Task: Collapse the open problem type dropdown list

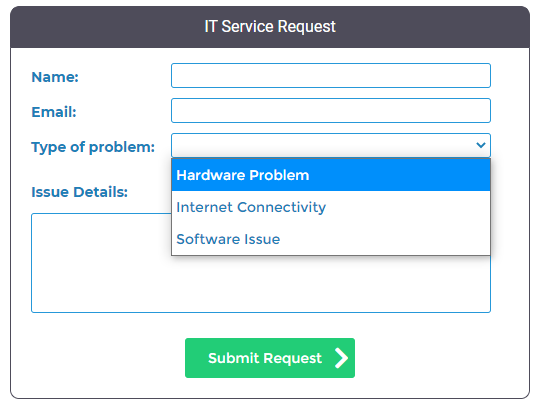Action: click(x=331, y=145)
